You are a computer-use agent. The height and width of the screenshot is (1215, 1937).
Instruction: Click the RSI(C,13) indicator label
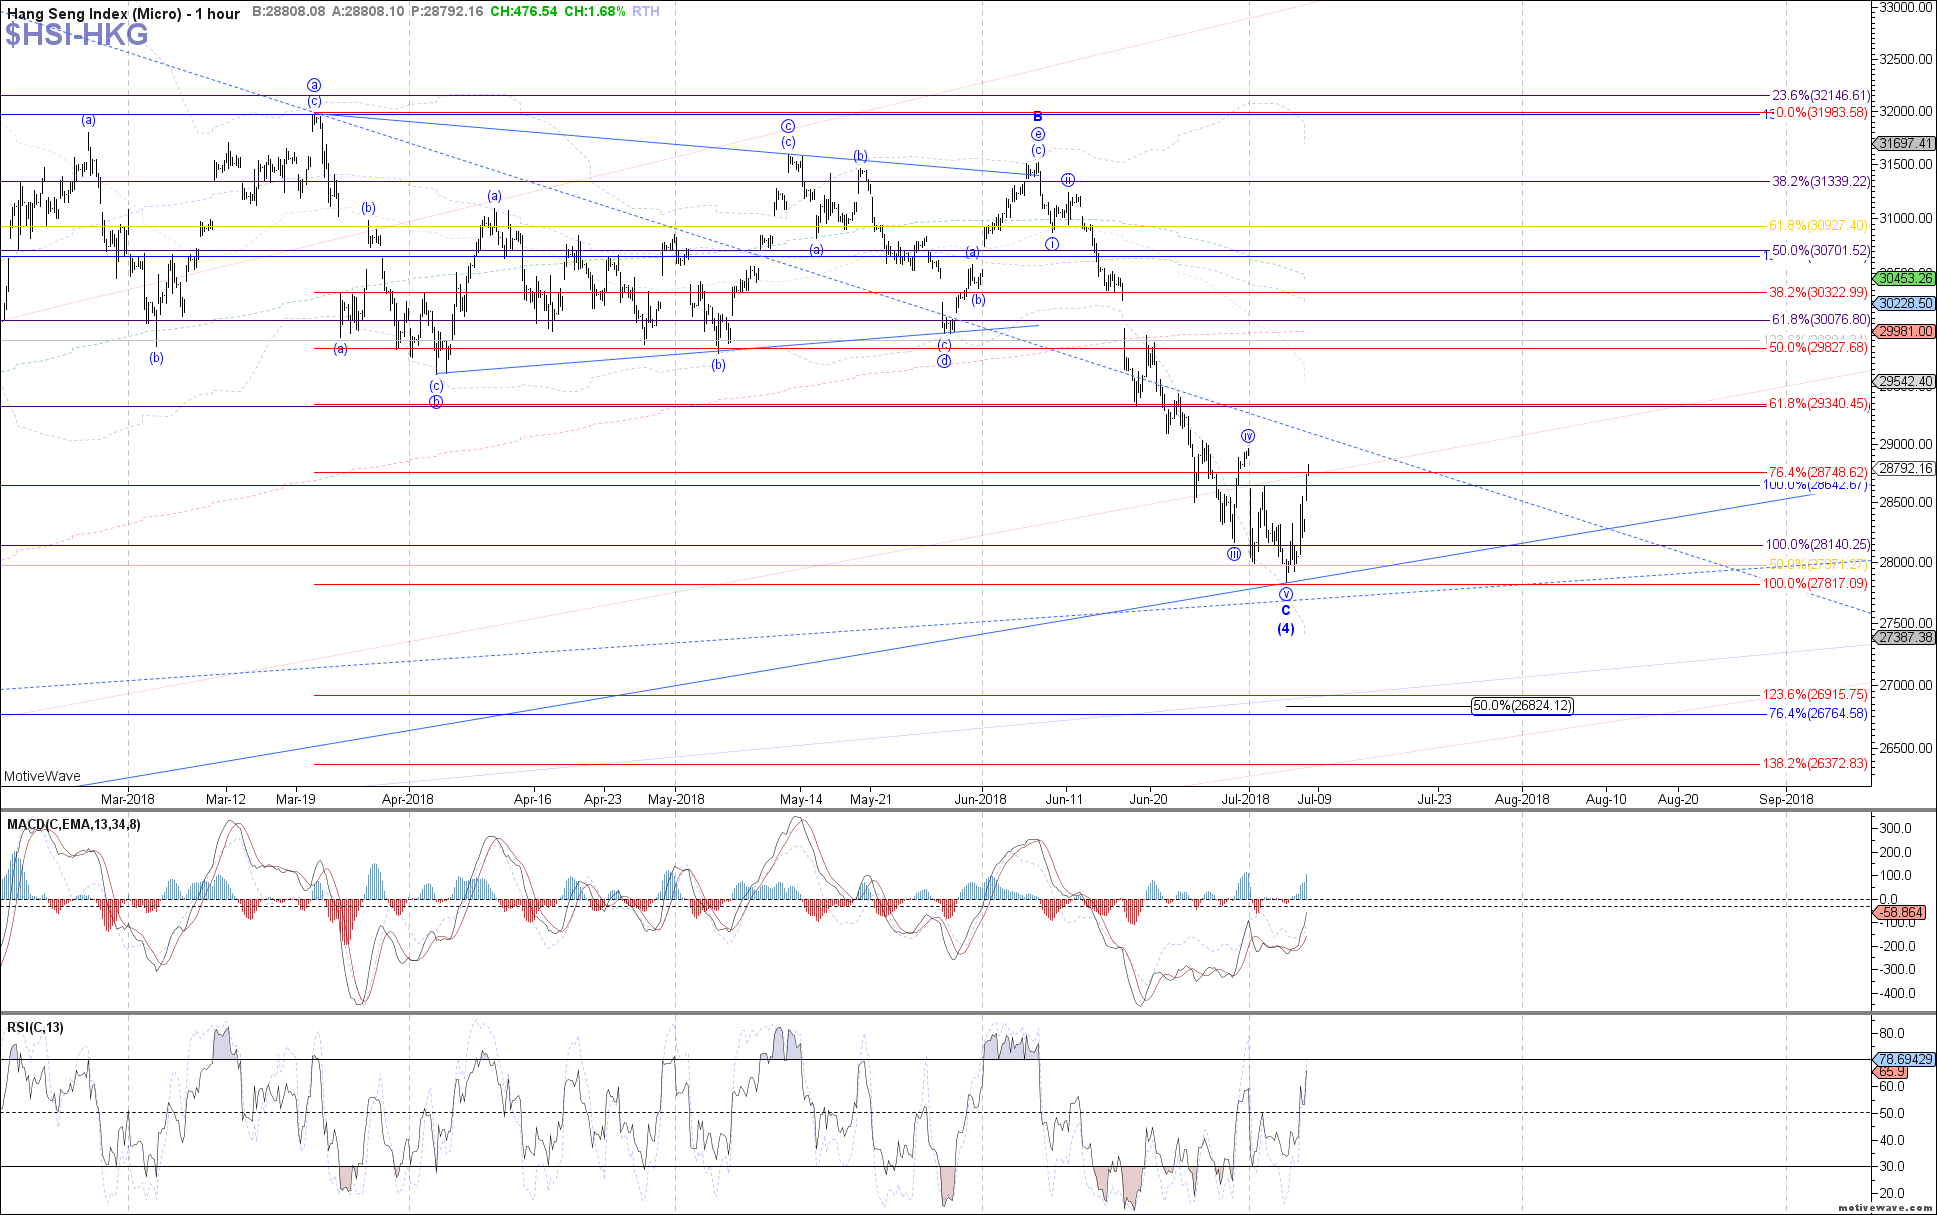click(x=35, y=1028)
